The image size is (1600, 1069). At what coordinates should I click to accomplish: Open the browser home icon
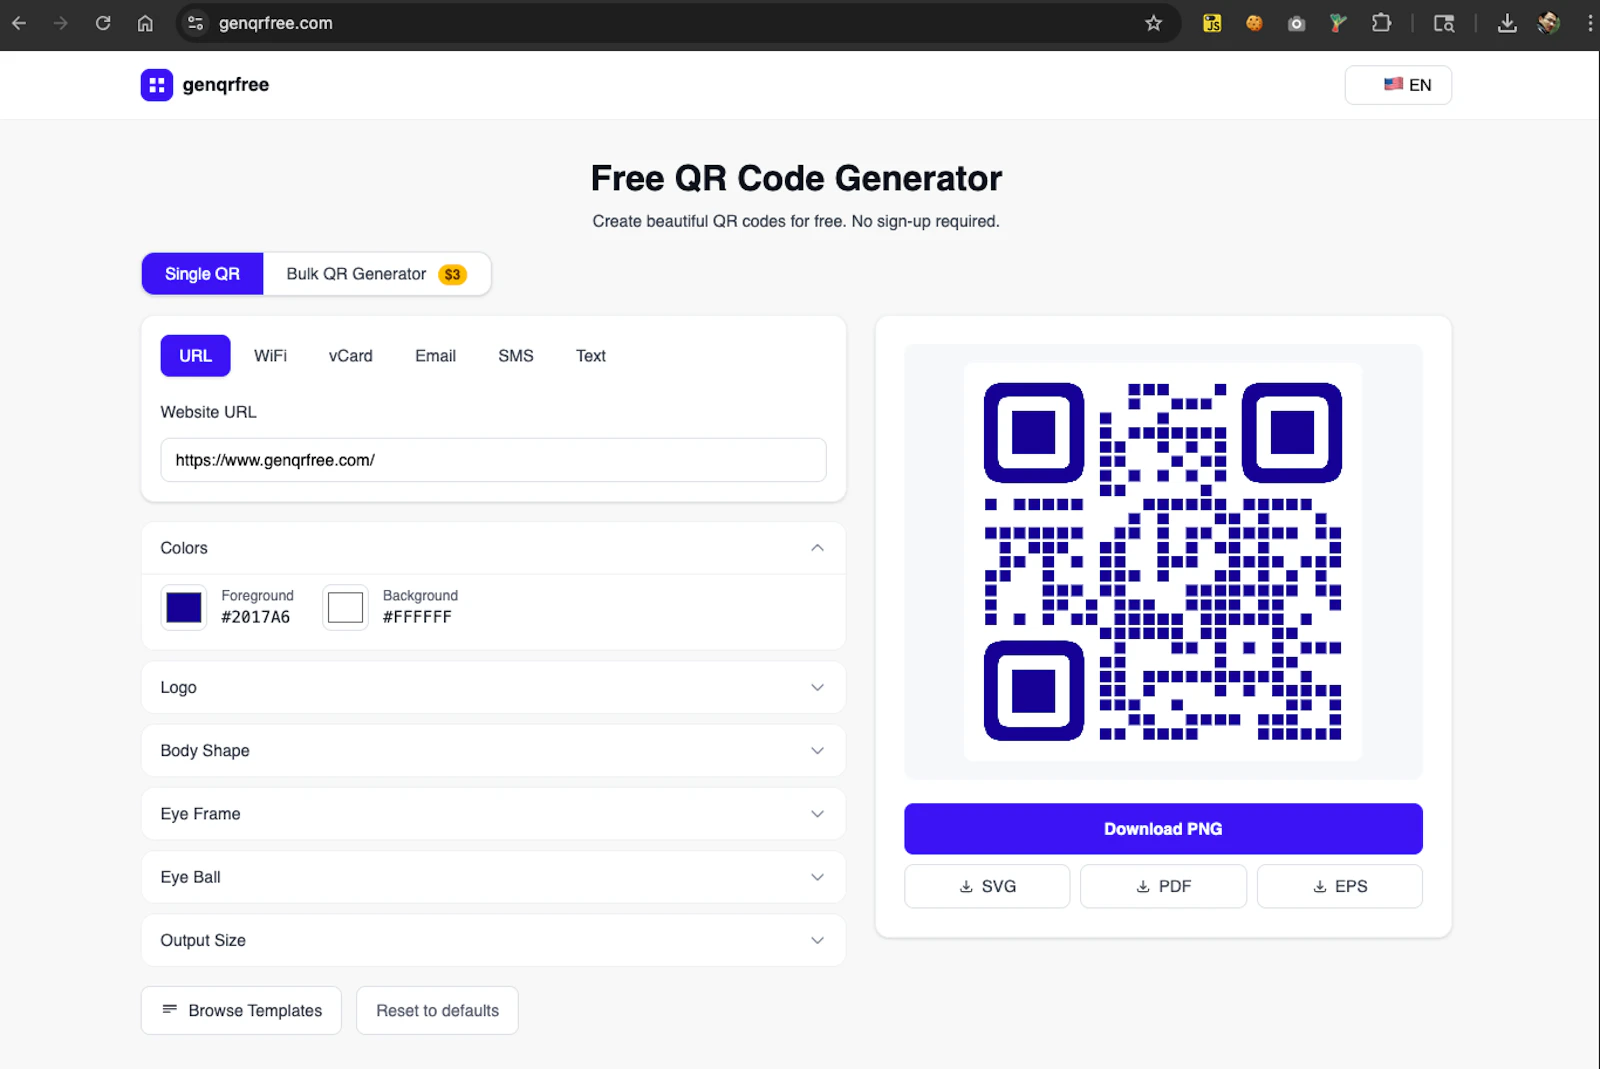click(145, 23)
